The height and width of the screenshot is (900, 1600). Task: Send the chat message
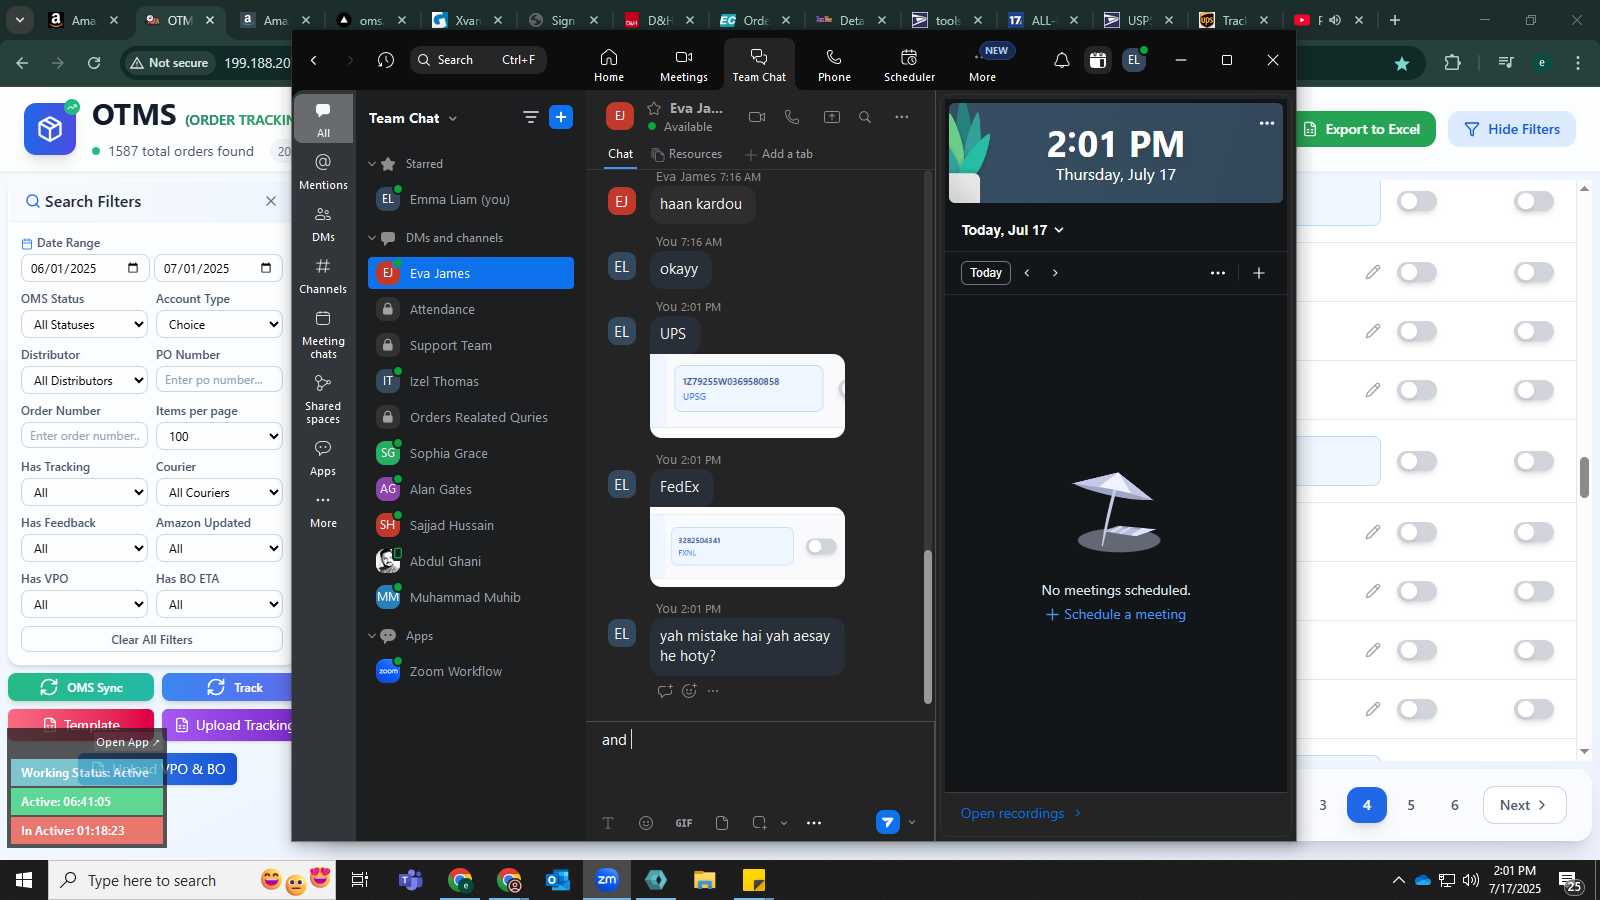click(x=887, y=822)
